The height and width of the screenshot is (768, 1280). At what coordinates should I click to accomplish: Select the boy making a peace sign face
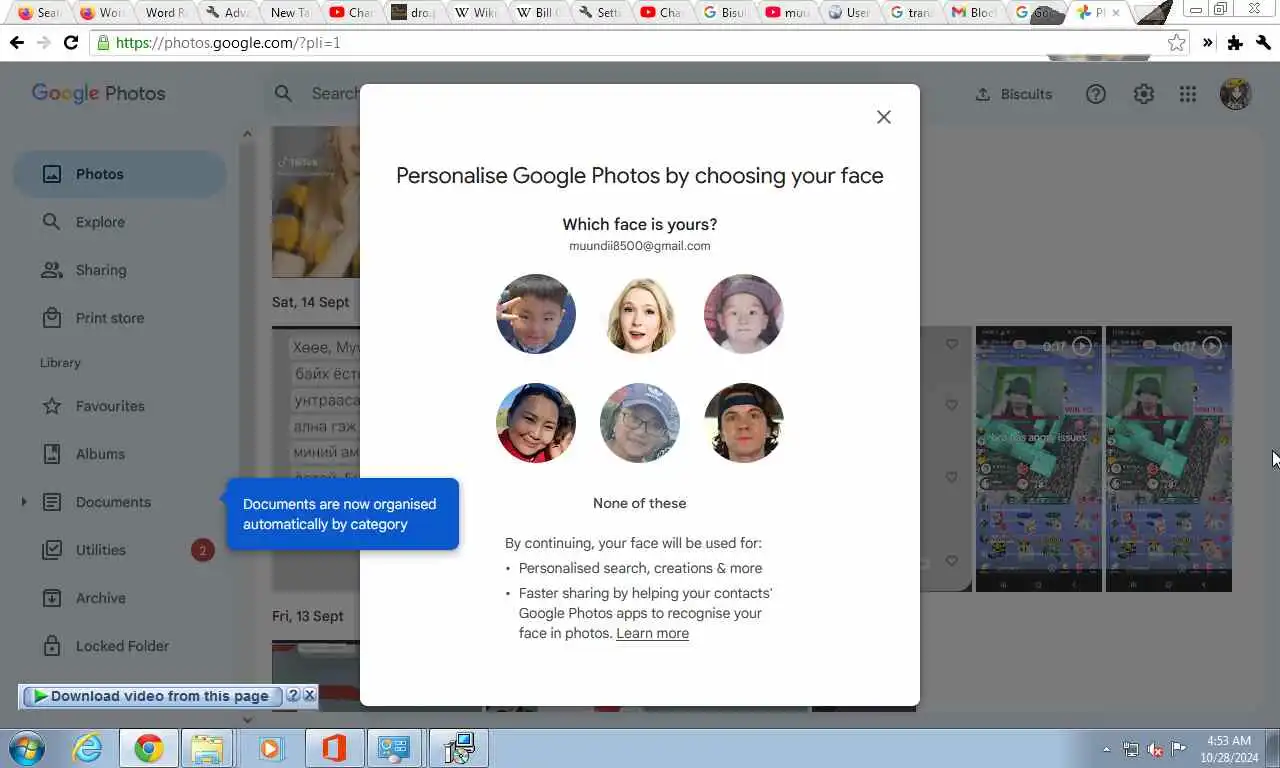pyautogui.click(x=536, y=314)
